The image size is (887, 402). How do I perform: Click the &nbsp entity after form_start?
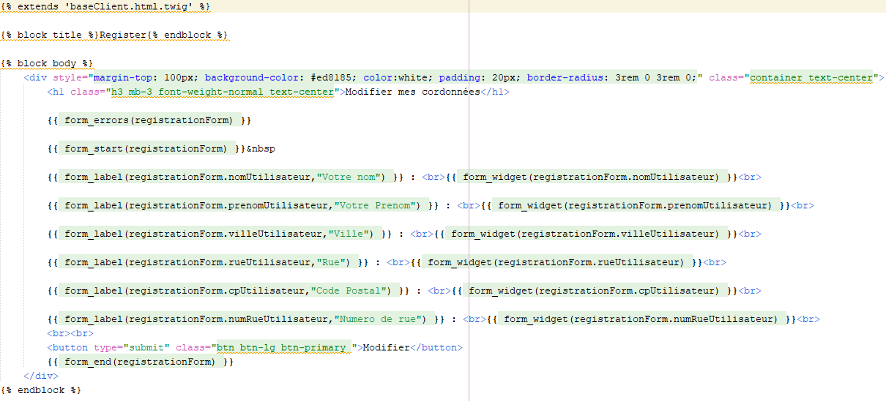[261, 149]
